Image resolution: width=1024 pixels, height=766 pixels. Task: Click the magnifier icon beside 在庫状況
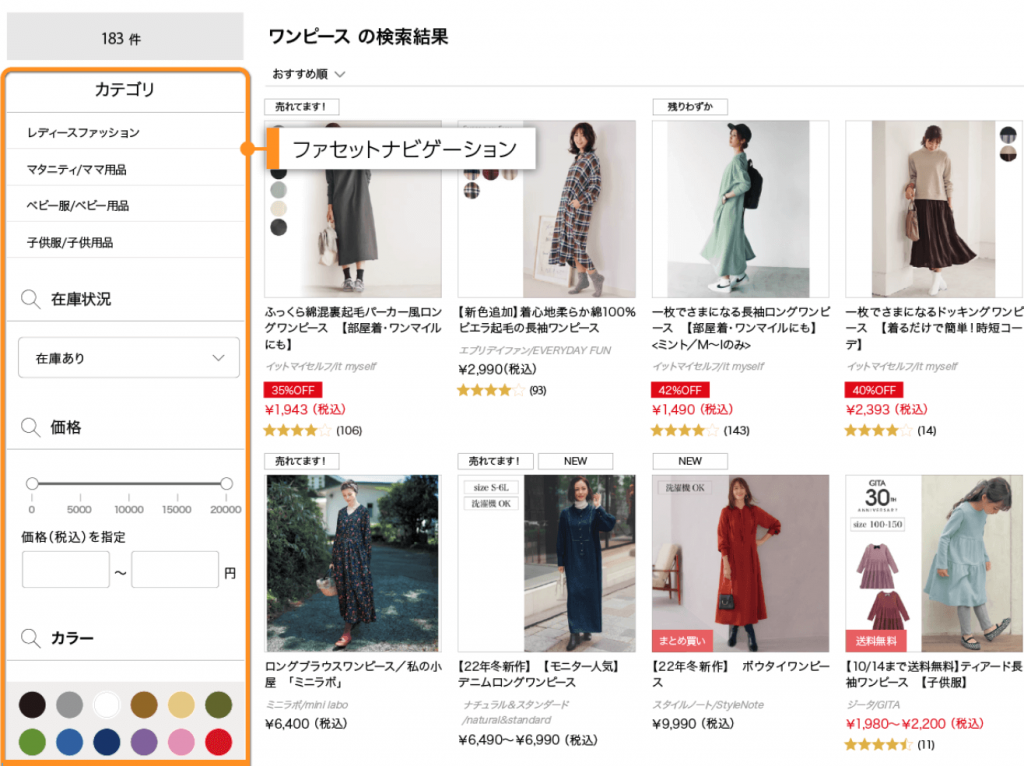click(31, 299)
